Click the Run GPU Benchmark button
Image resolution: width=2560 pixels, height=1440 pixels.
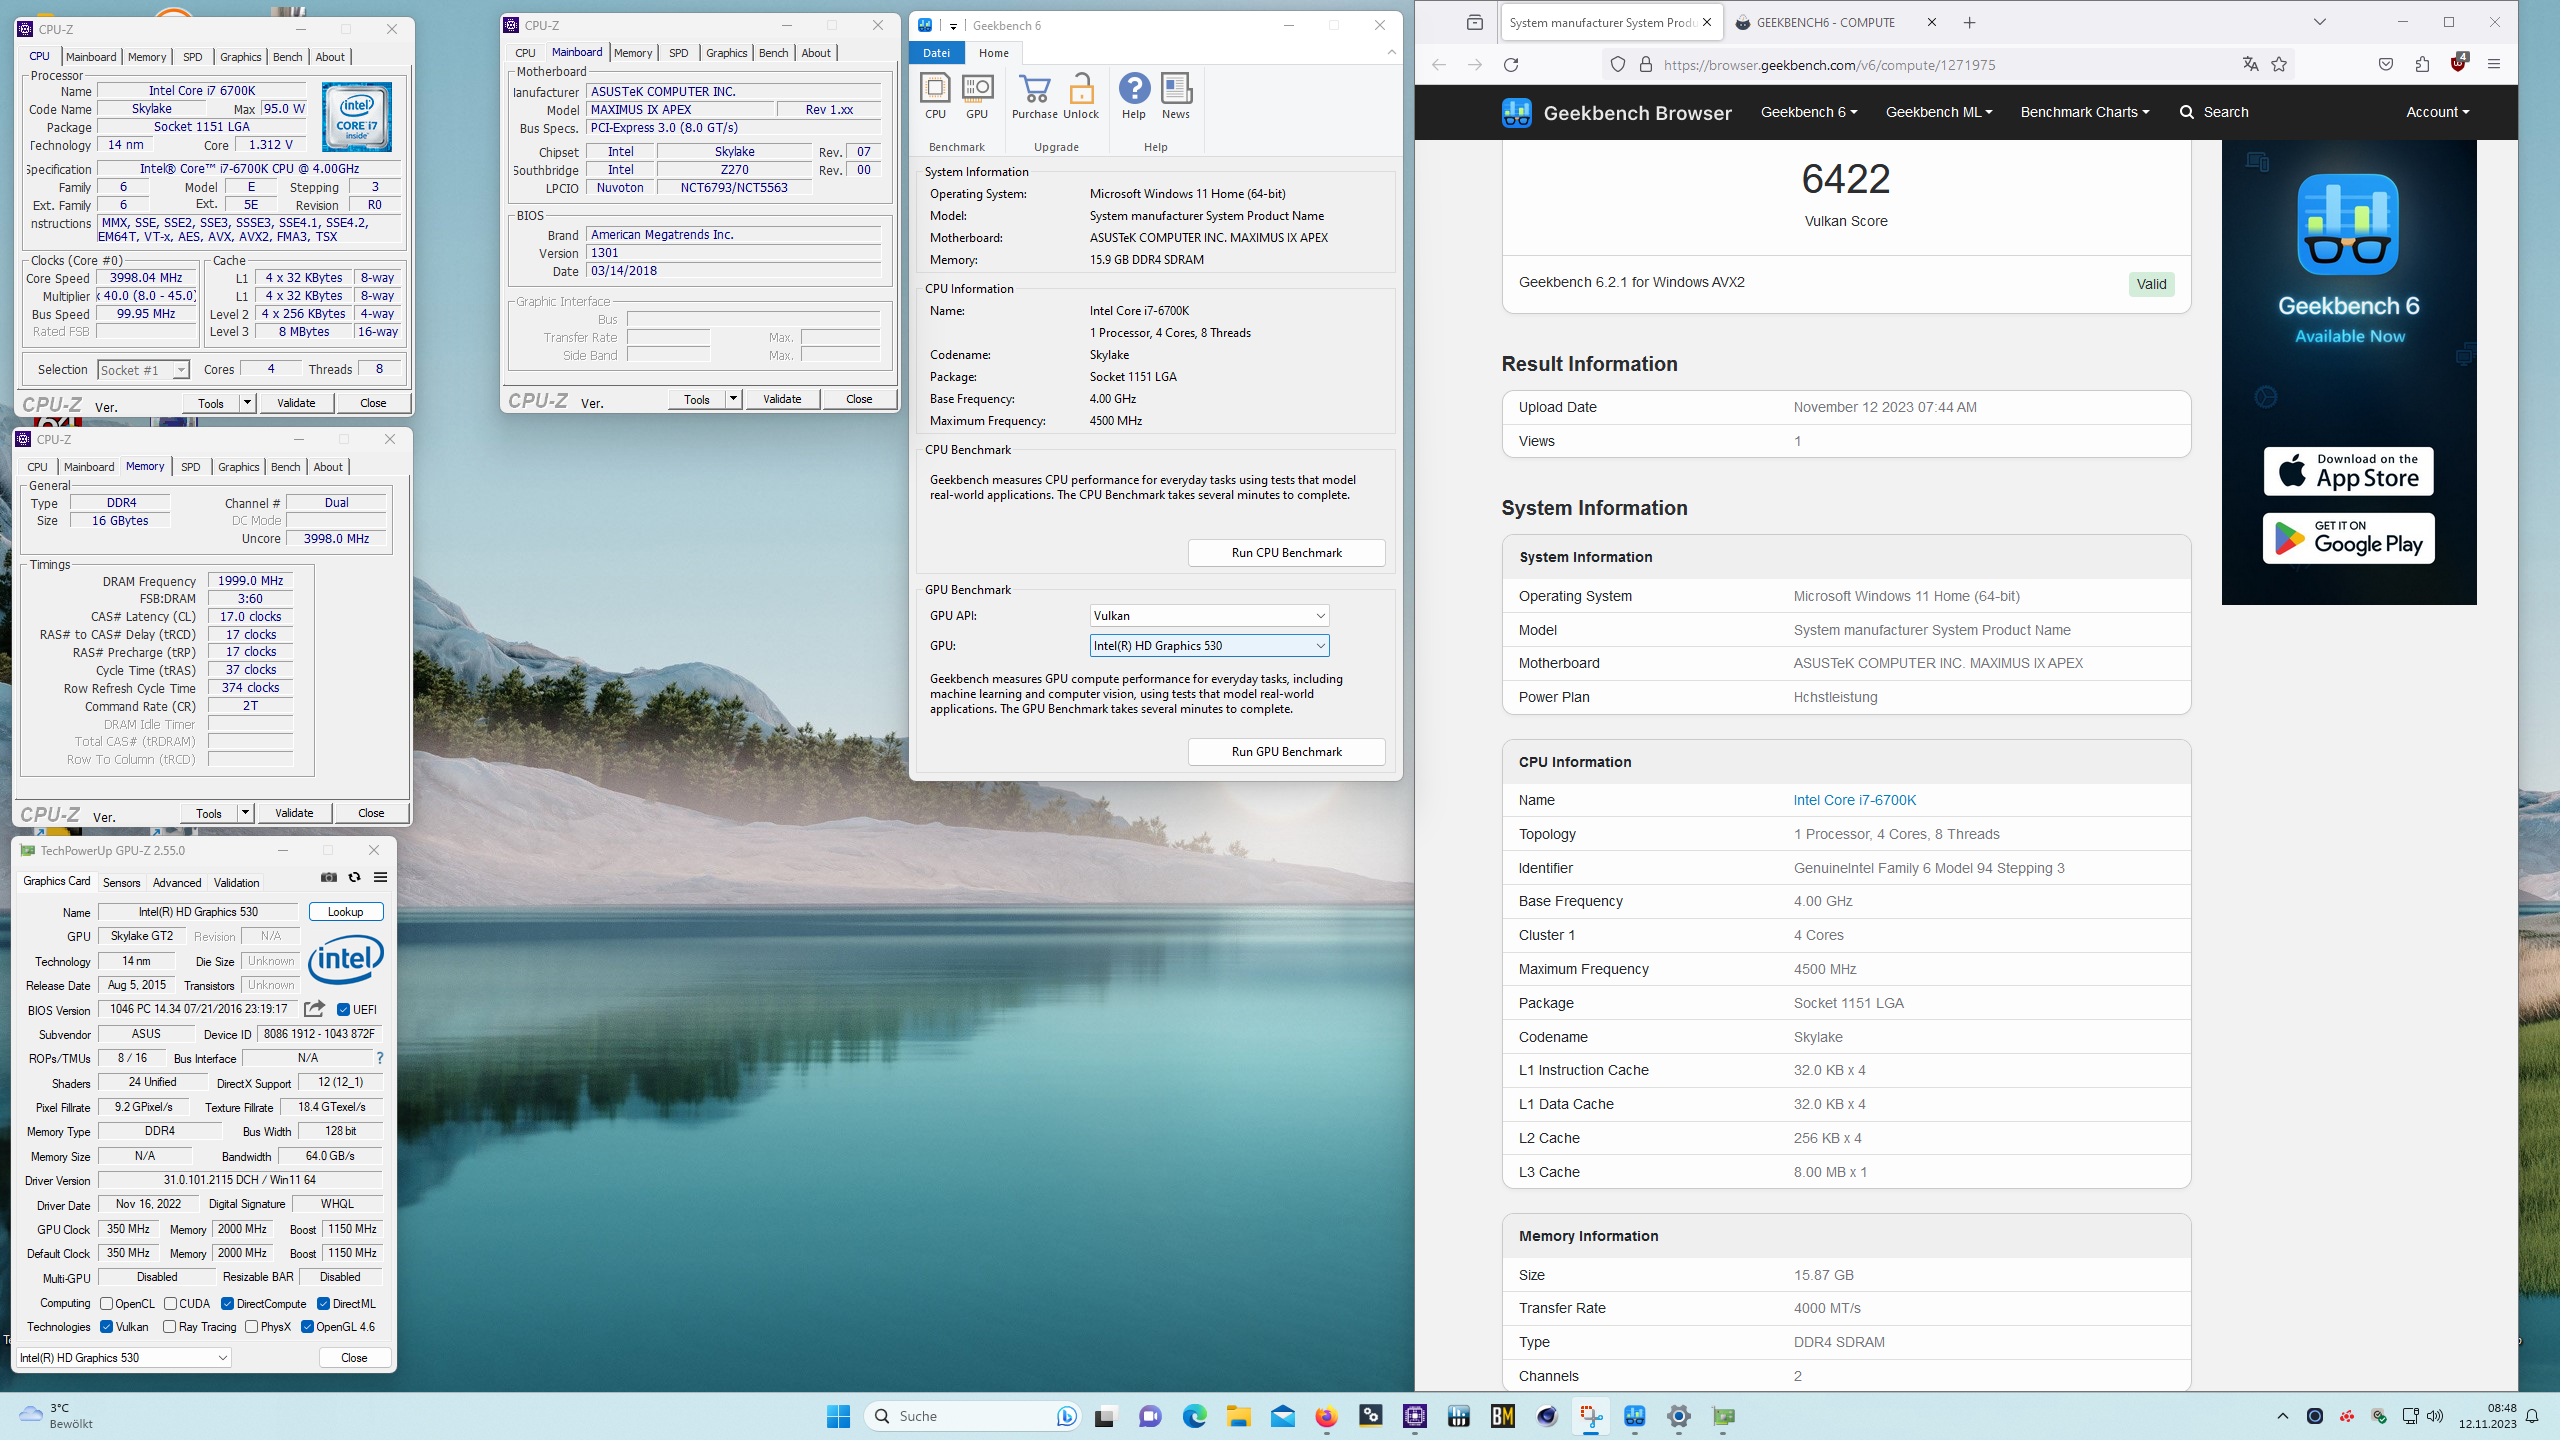pyautogui.click(x=1286, y=752)
